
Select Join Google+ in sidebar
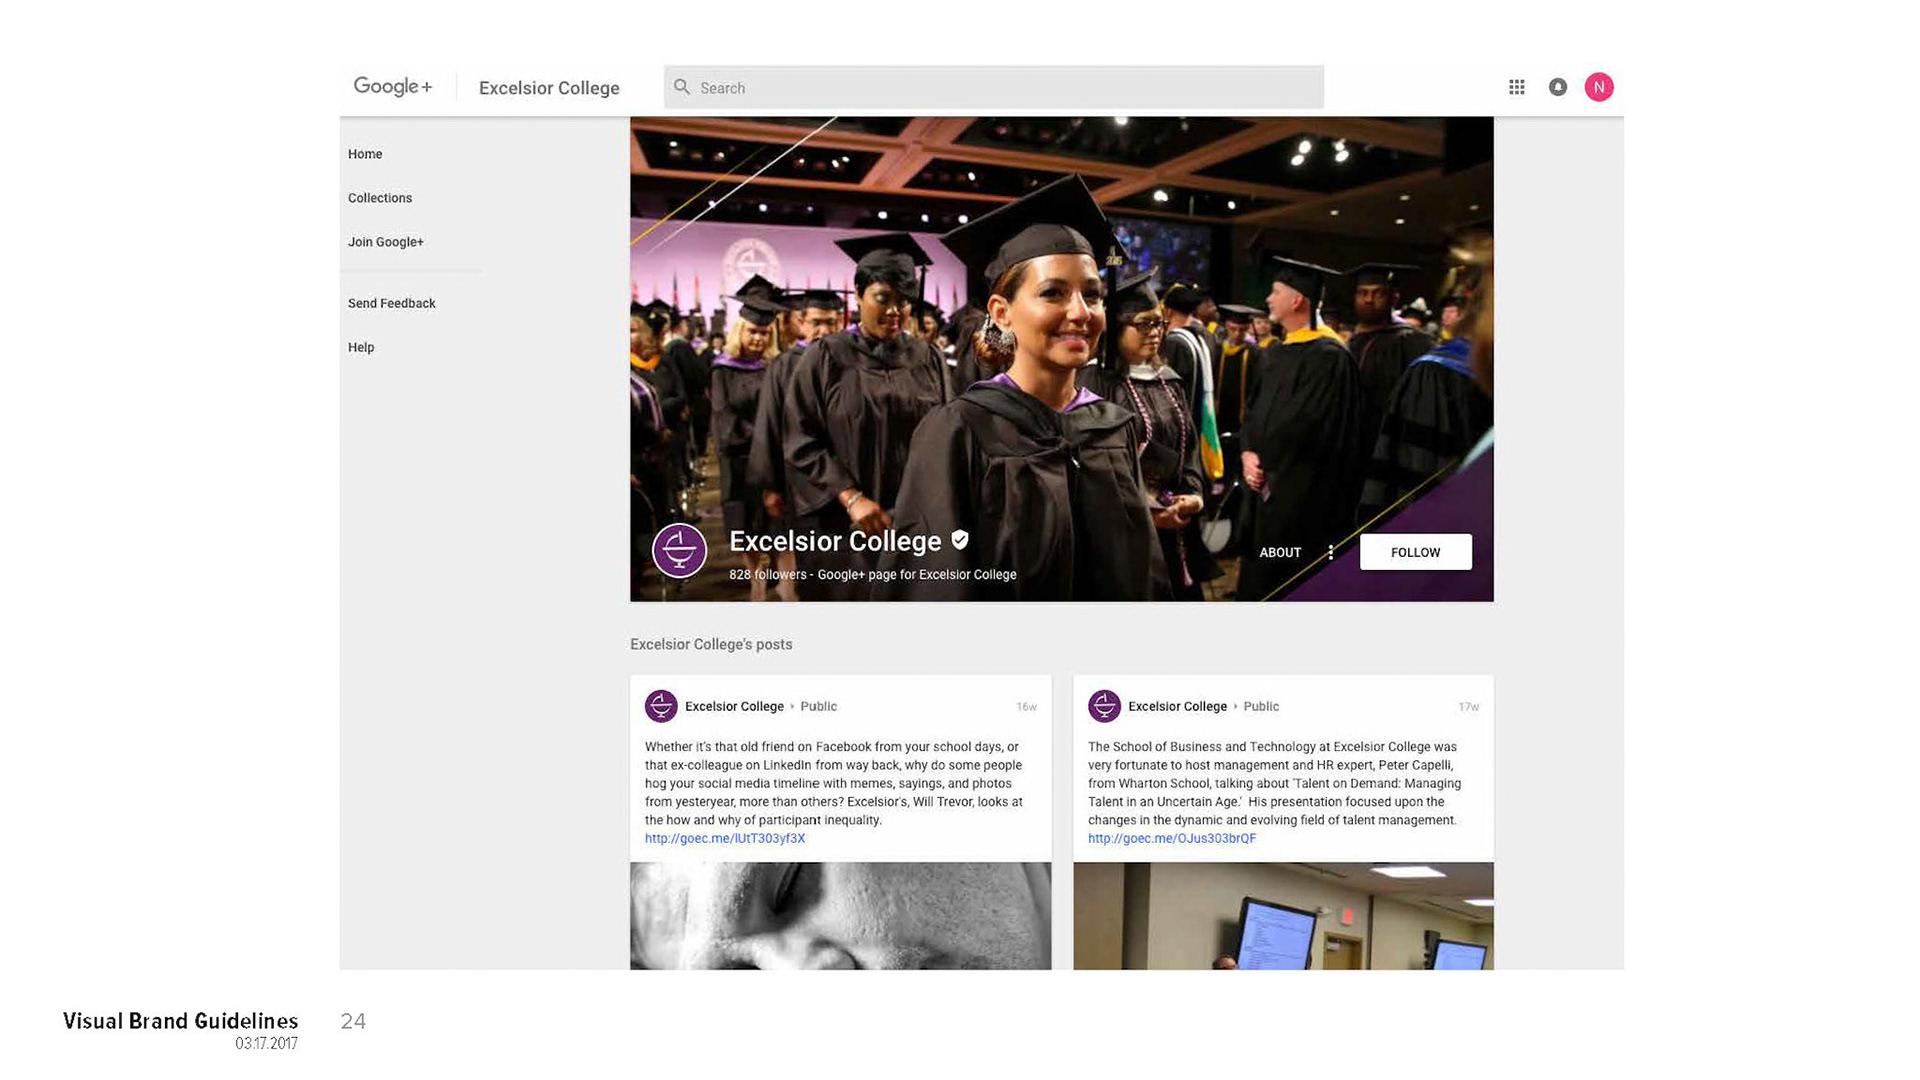386,242
